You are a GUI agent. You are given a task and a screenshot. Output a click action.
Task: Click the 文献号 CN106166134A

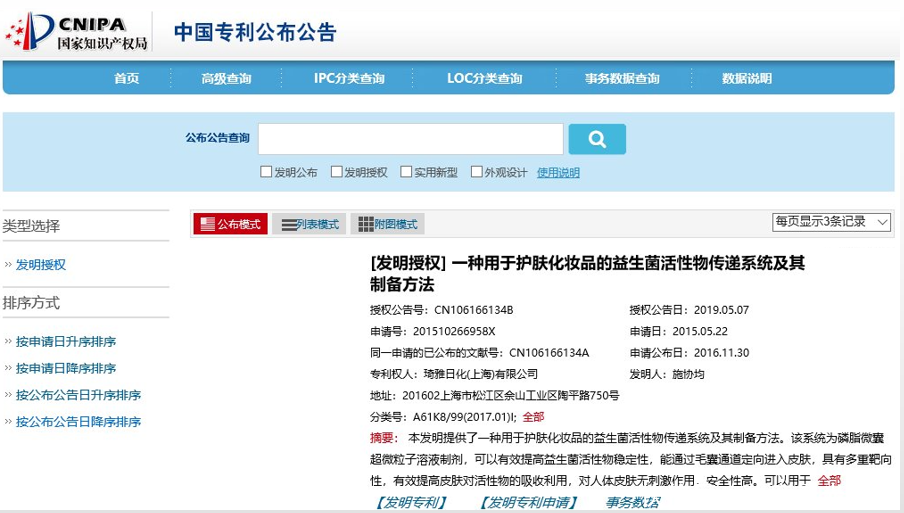[549, 353]
